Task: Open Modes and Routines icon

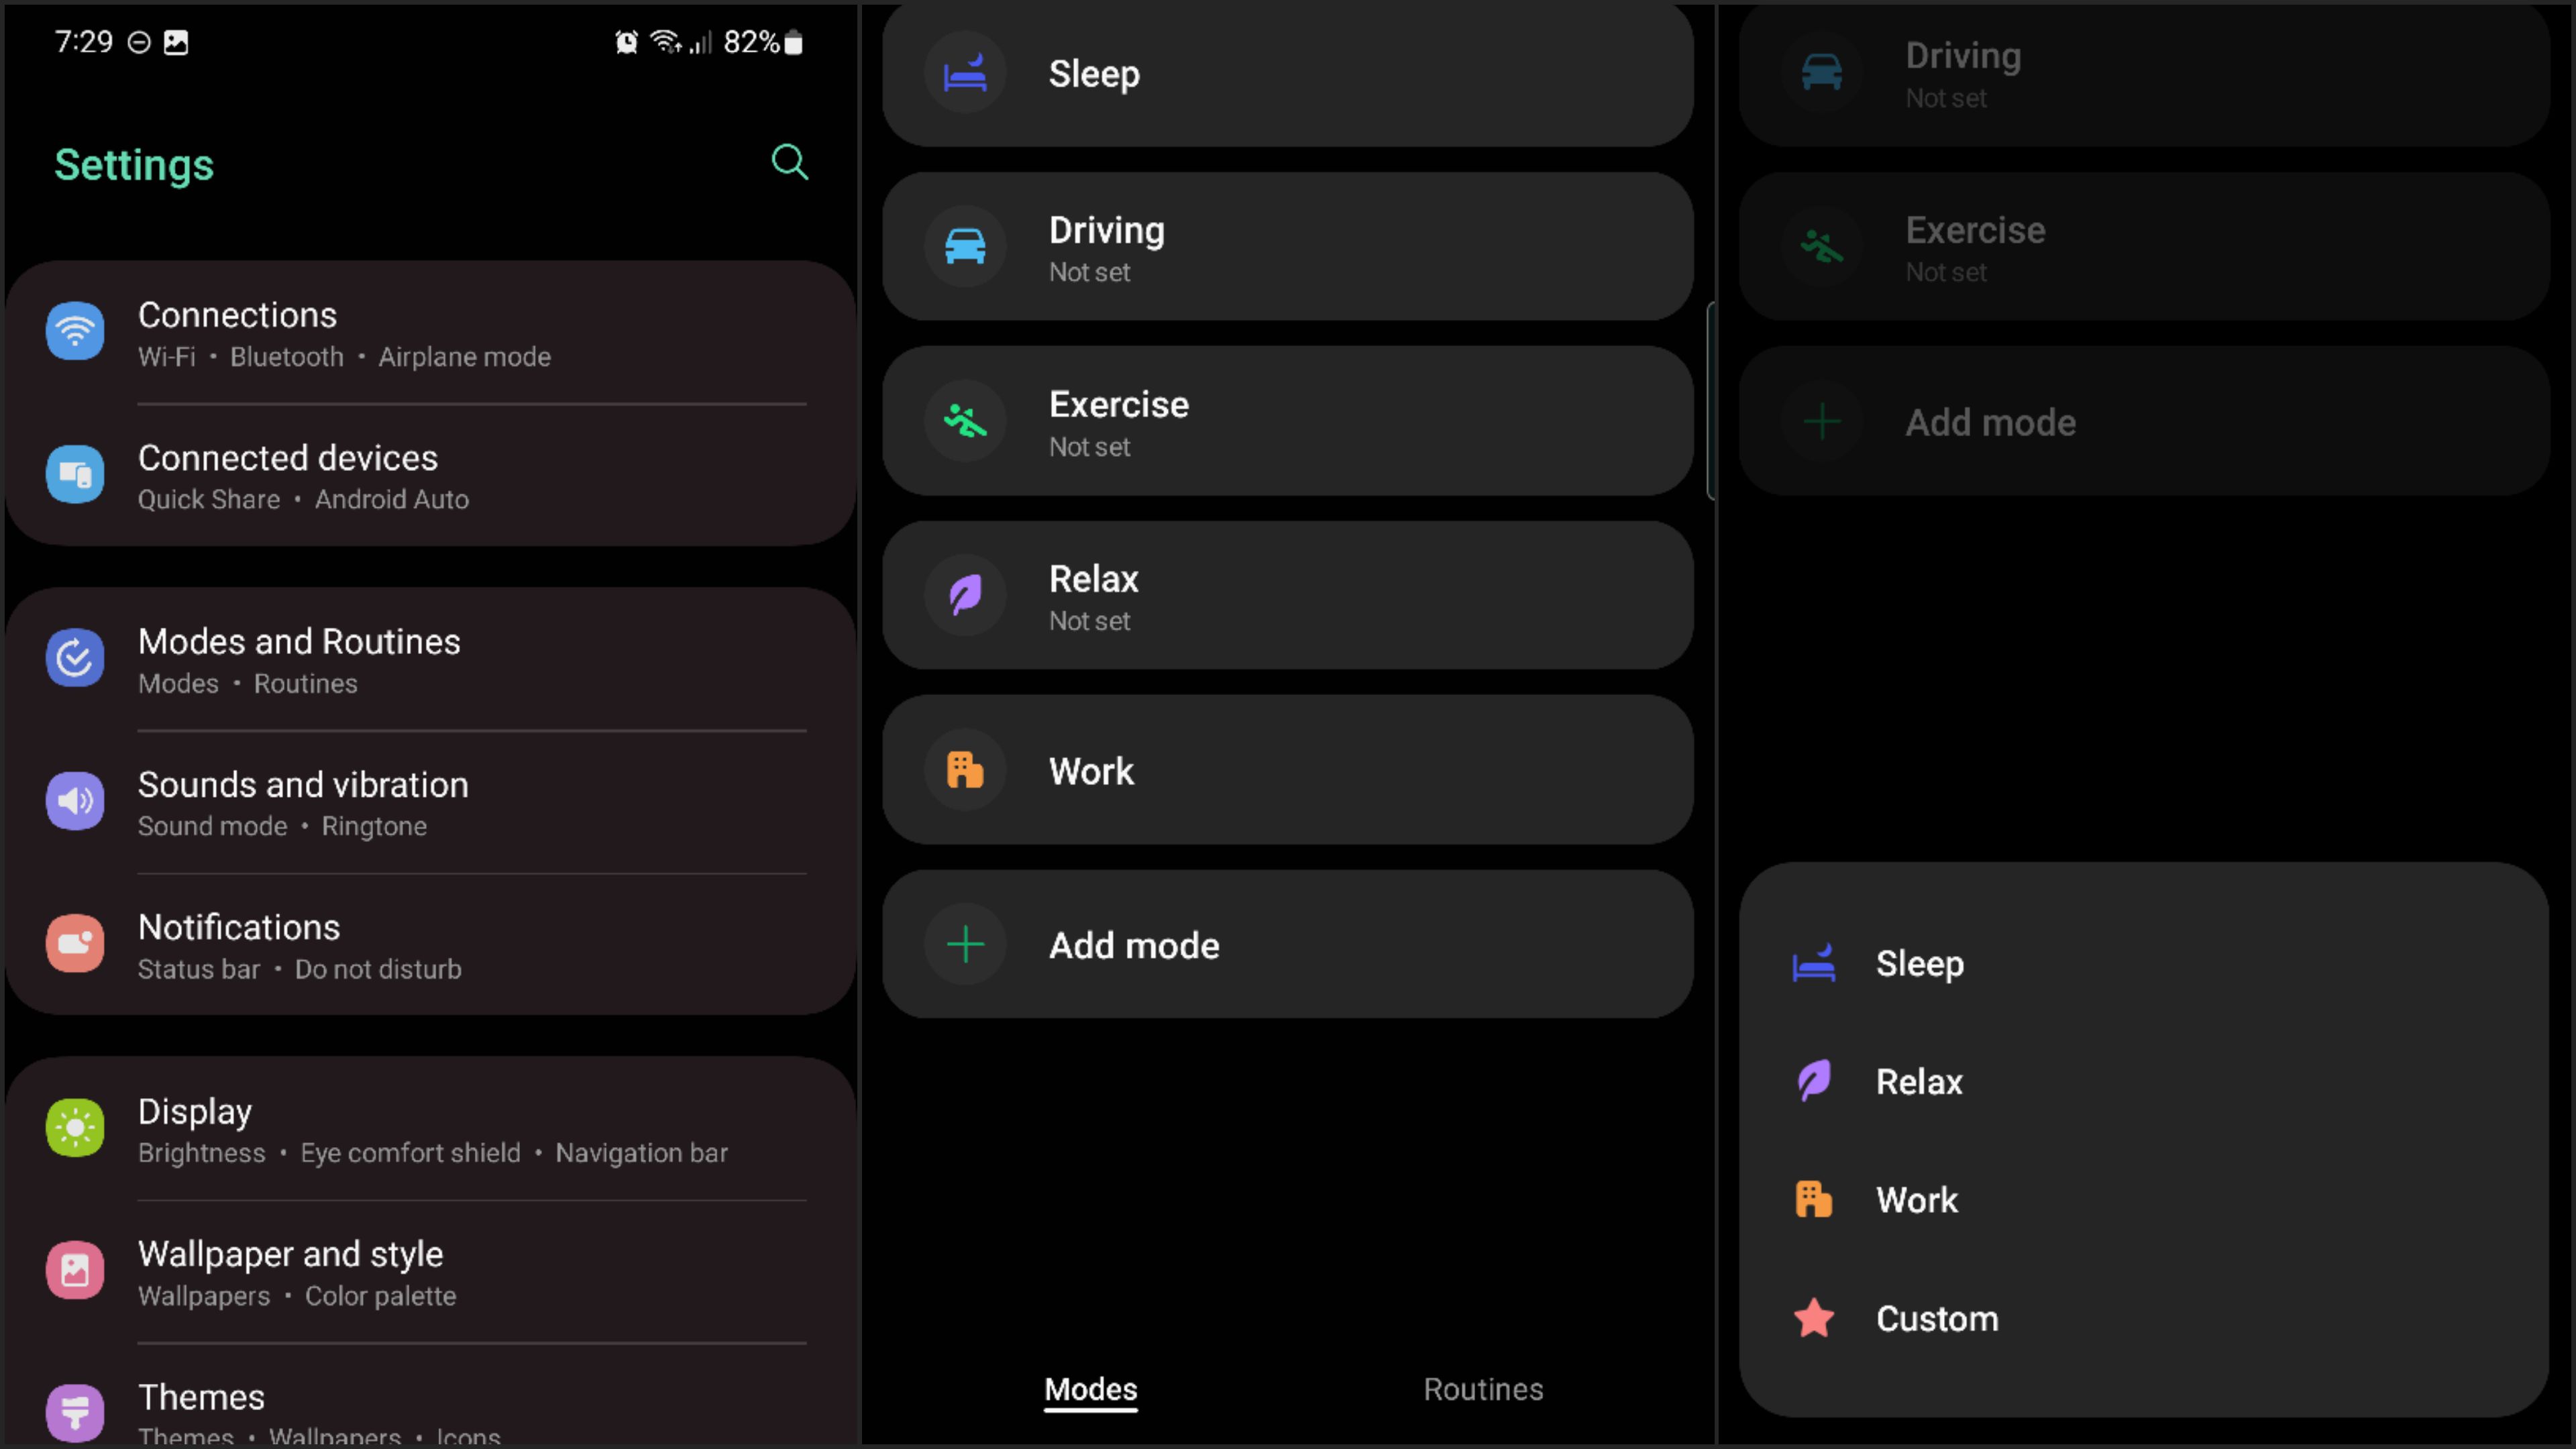Action: click(x=74, y=656)
